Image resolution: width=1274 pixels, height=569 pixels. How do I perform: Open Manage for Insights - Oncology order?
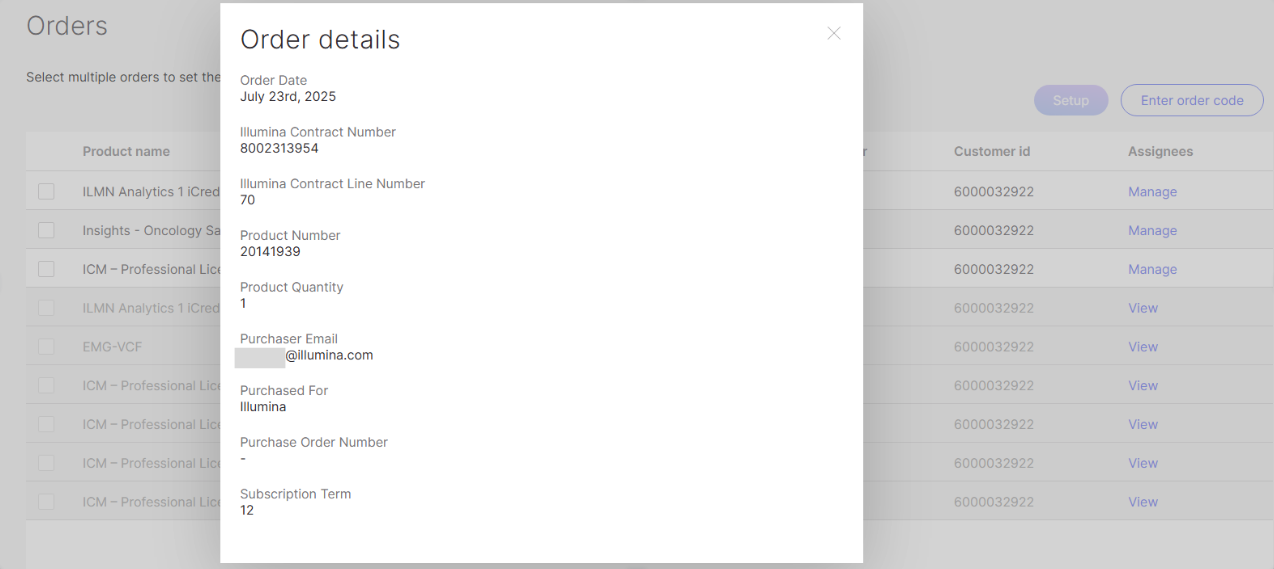(x=1152, y=230)
